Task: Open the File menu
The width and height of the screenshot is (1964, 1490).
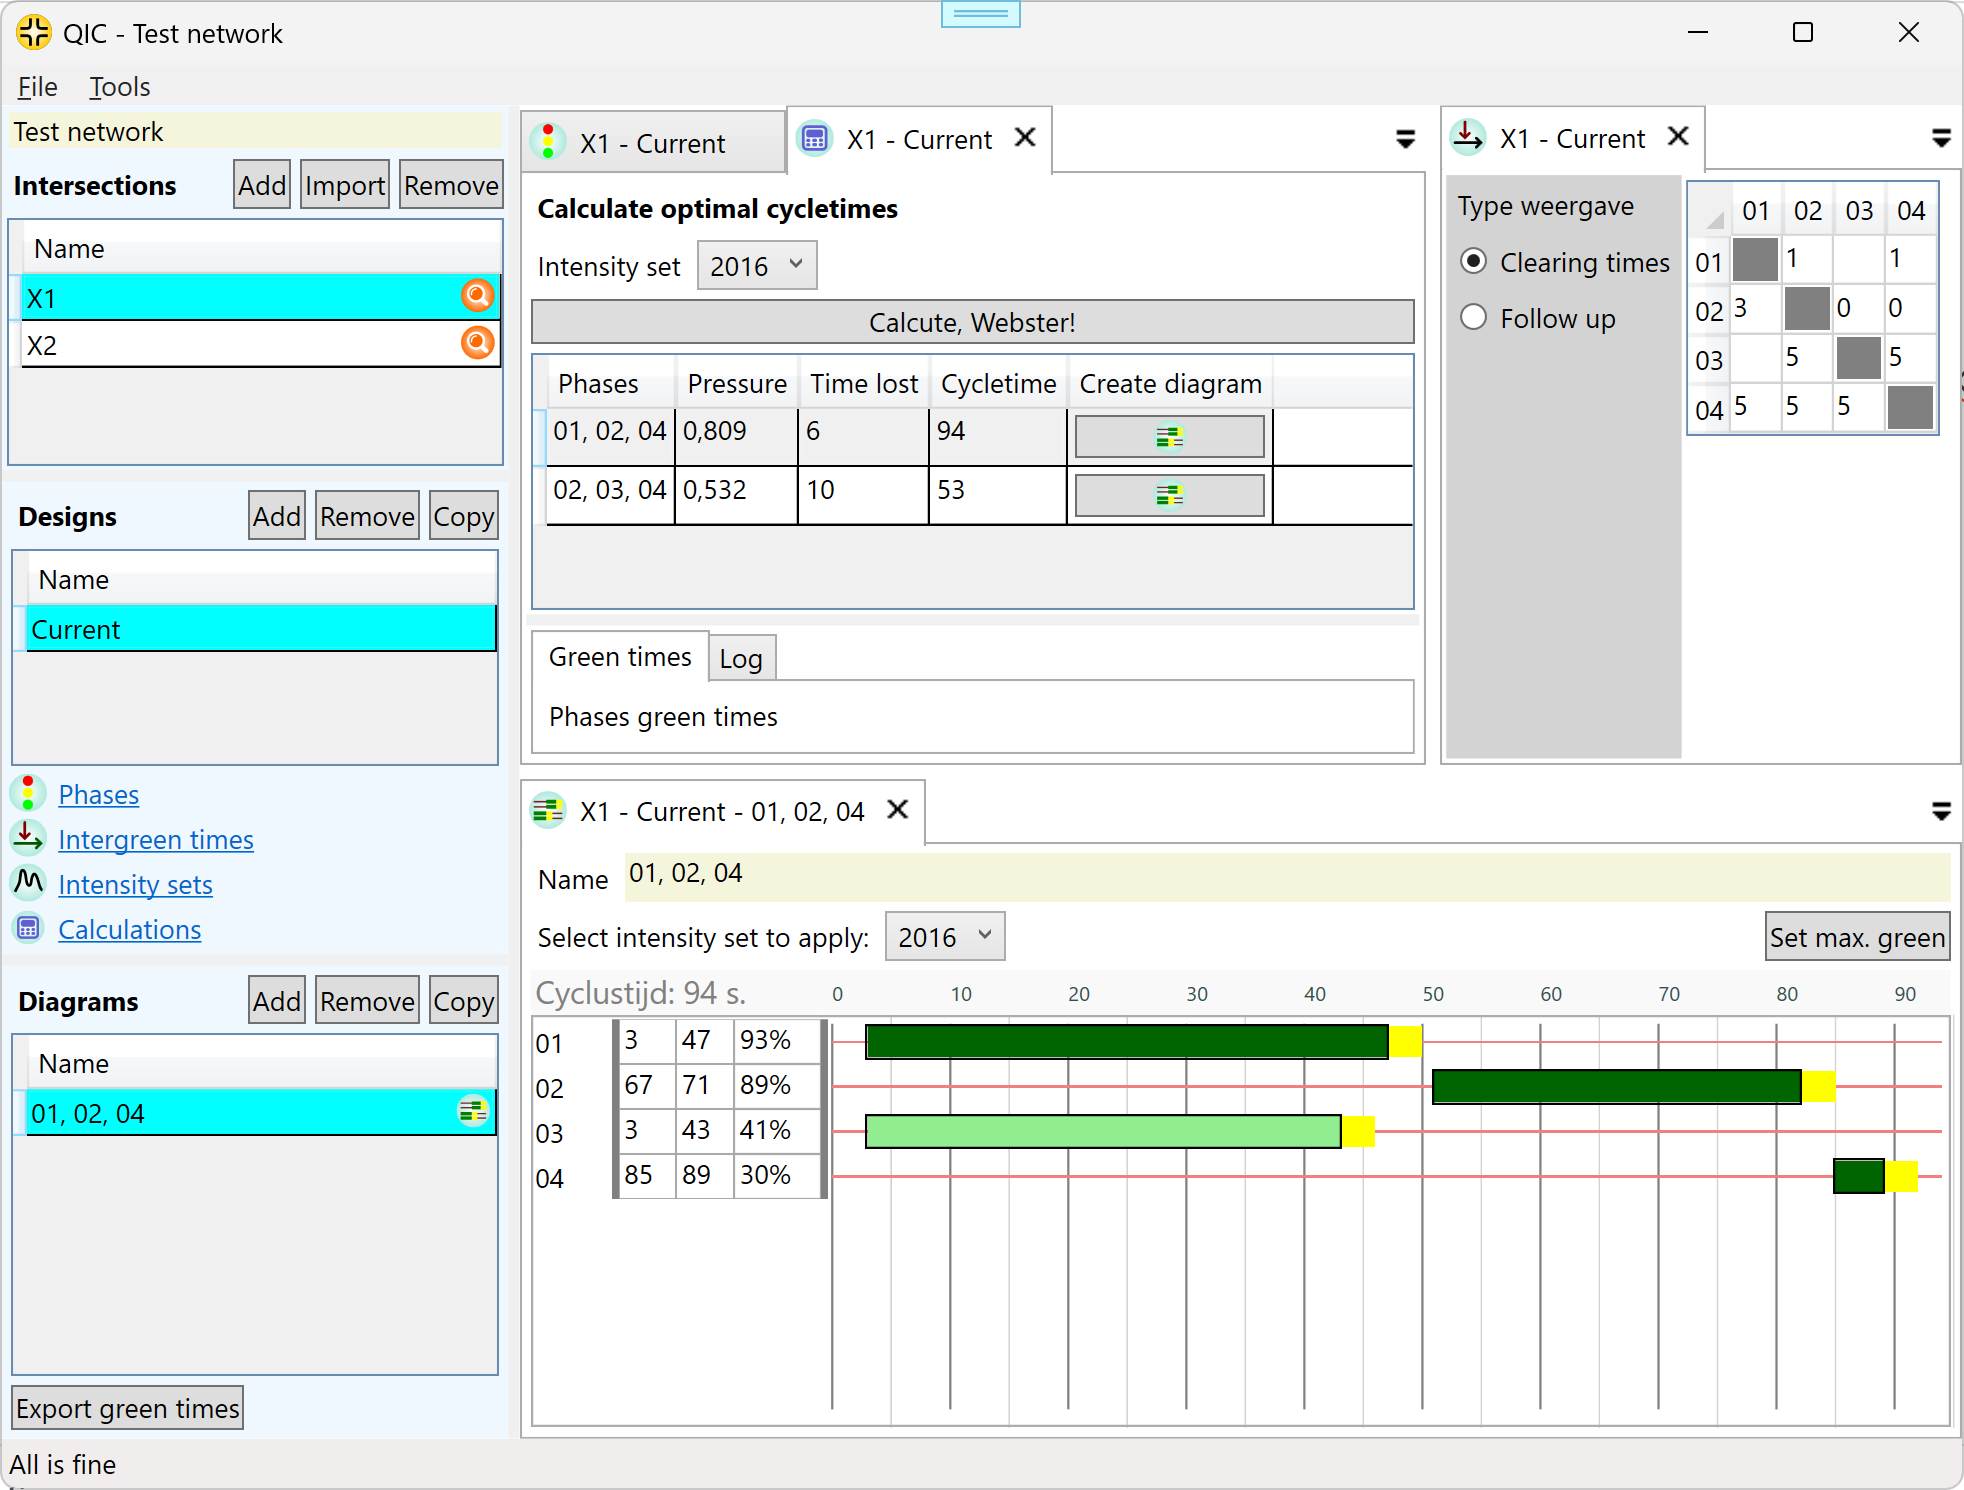Action: (38, 87)
